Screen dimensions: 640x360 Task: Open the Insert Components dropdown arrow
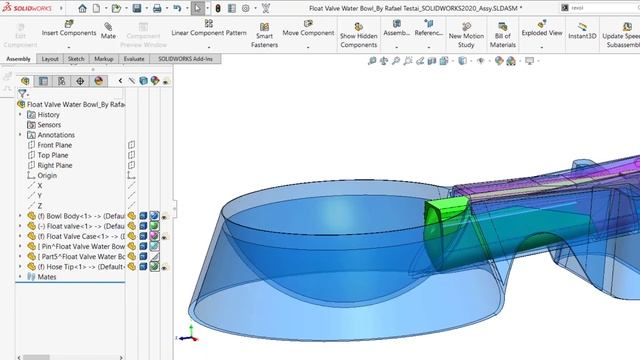[69, 47]
